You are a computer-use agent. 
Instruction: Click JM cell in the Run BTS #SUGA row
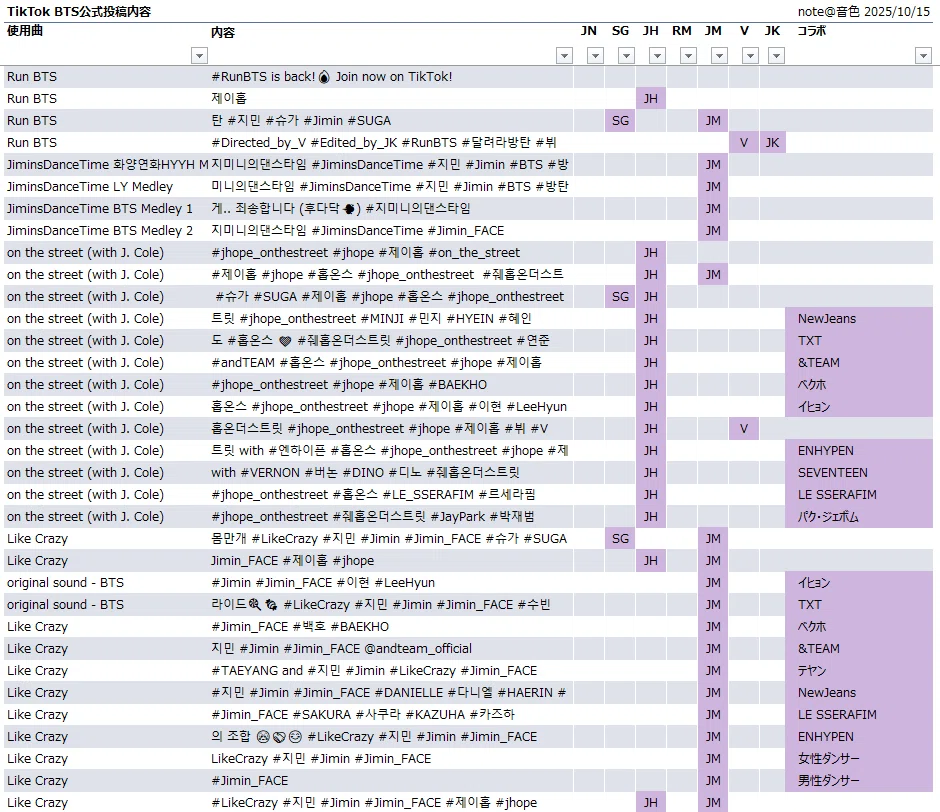pyautogui.click(x=713, y=121)
